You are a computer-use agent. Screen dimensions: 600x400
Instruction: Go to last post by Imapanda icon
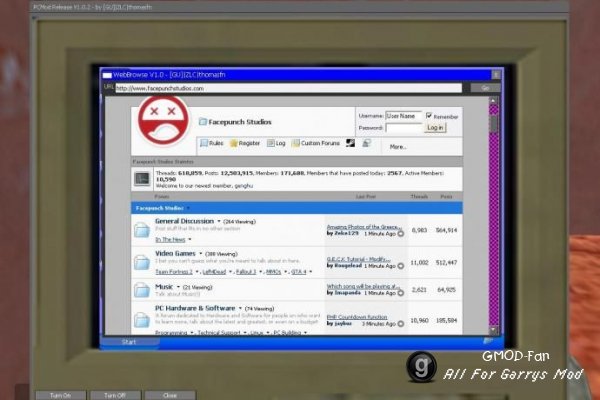click(x=401, y=293)
